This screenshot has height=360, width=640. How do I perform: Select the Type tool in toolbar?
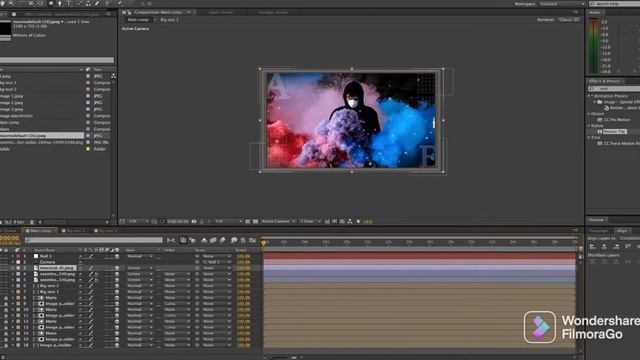(69, 3)
